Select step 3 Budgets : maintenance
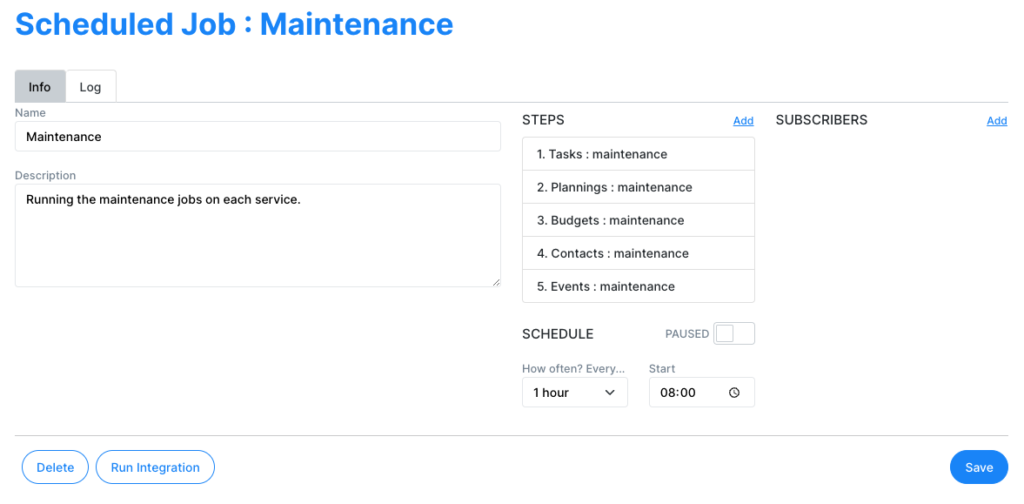The image size is (1024, 504). 639,220
